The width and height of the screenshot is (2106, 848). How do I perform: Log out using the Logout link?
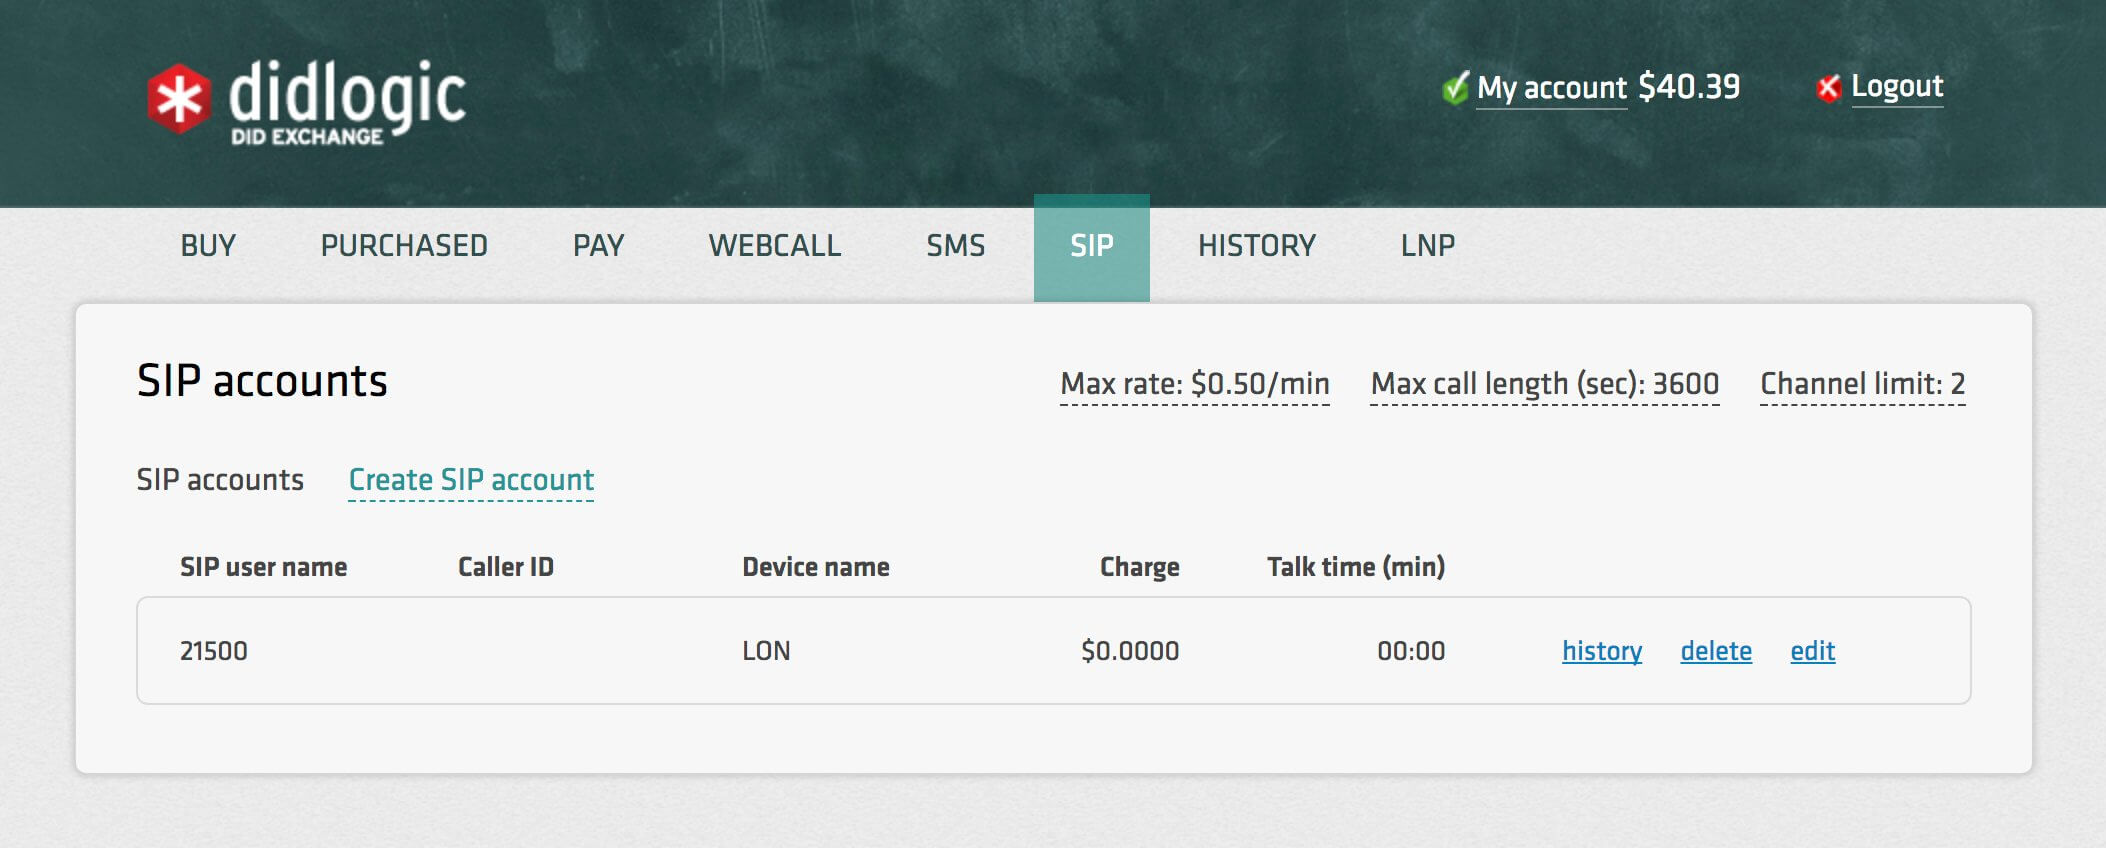click(x=1896, y=86)
